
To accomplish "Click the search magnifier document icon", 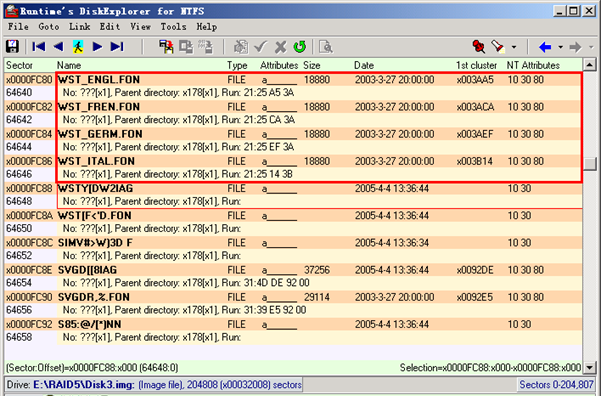I will point(326,47).
